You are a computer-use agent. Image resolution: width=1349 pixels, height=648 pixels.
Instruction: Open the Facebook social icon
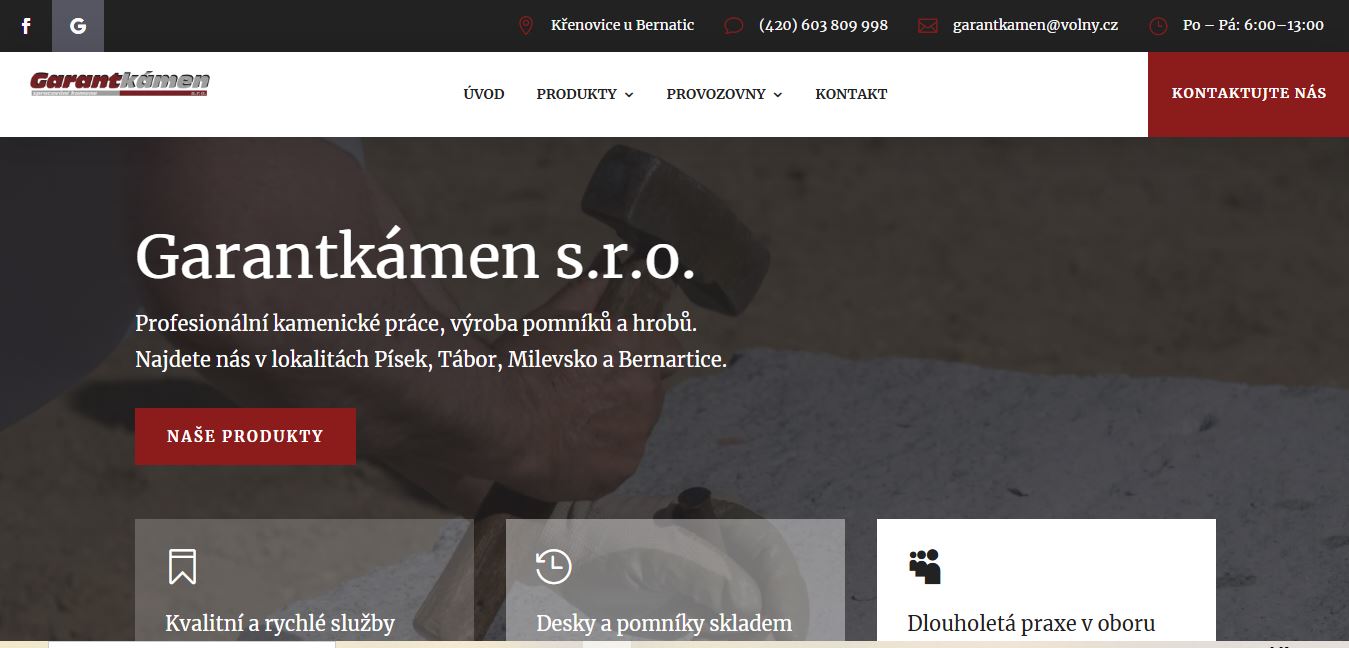pos(26,26)
